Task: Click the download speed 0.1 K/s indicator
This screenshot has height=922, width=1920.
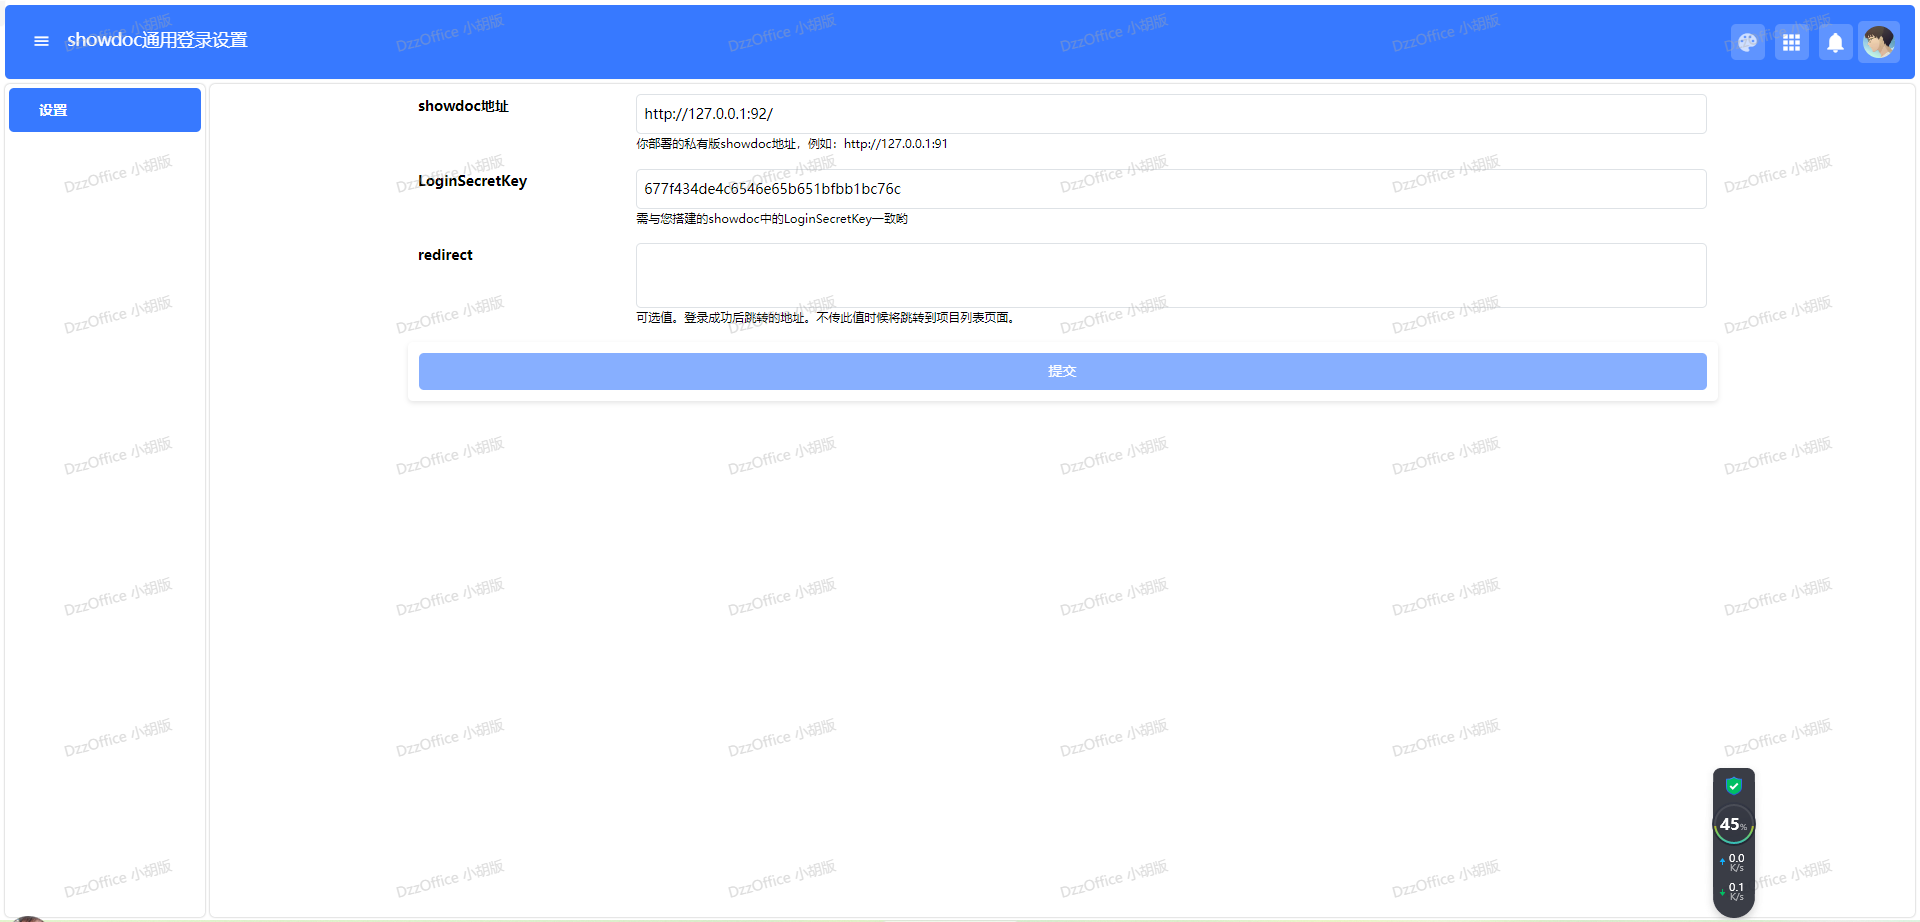Action: 1733,891
